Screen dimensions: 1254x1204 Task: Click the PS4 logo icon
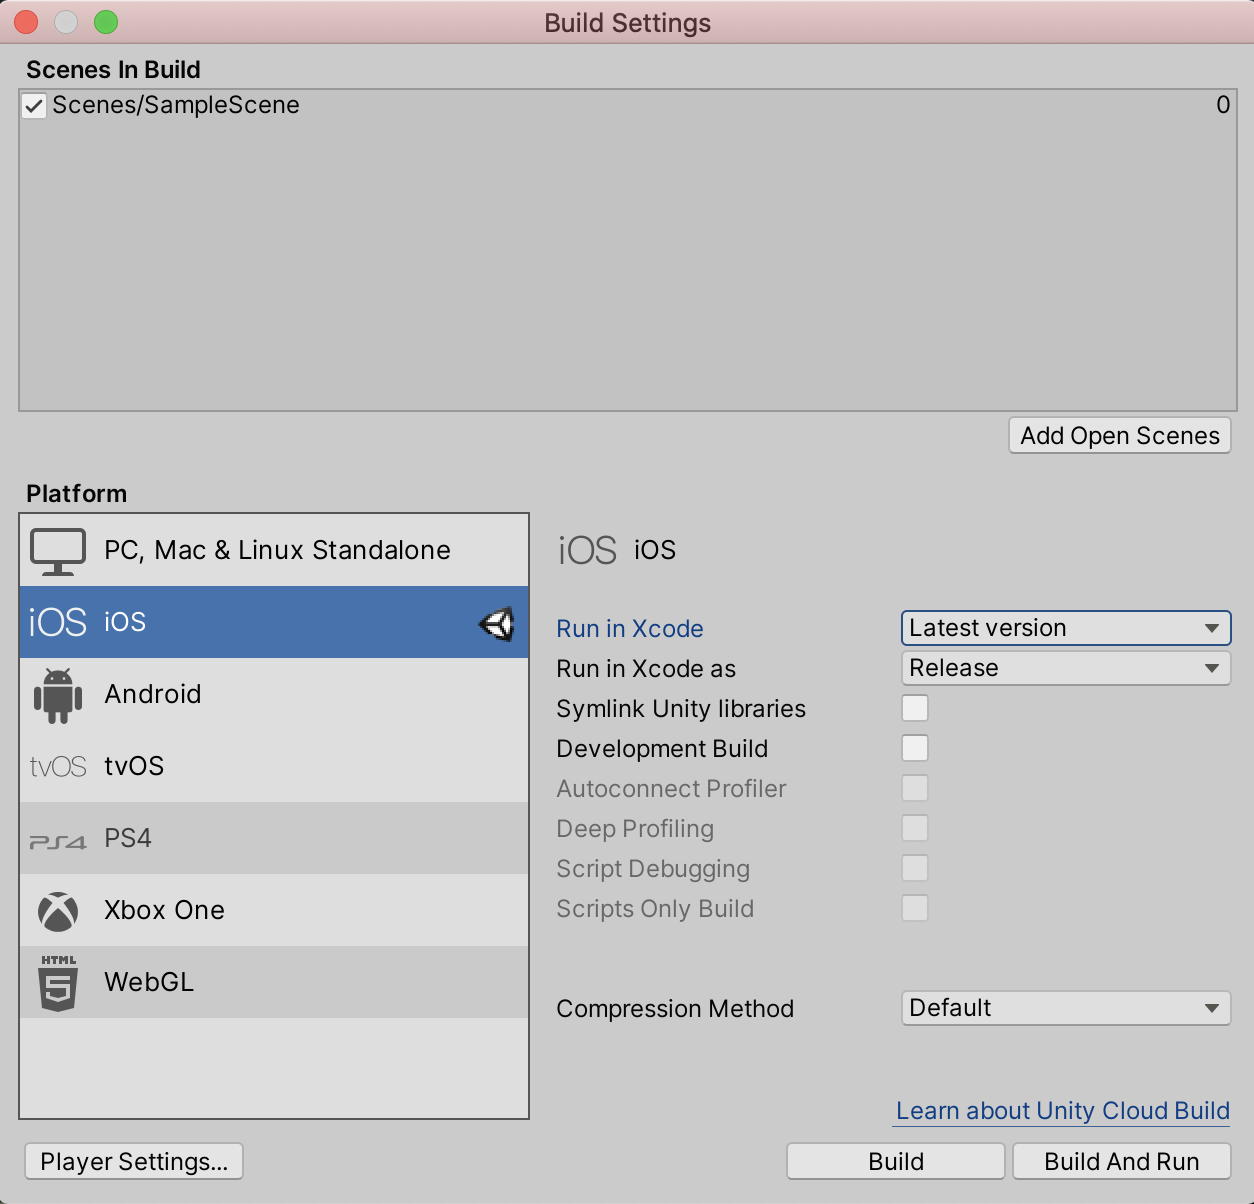click(58, 842)
